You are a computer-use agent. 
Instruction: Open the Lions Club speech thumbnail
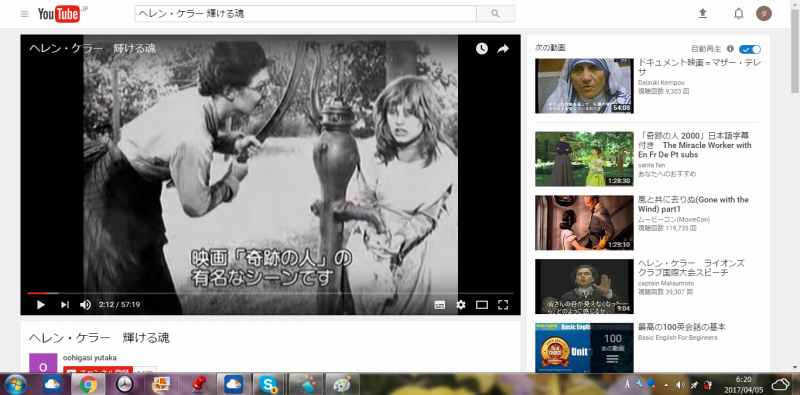(584, 286)
